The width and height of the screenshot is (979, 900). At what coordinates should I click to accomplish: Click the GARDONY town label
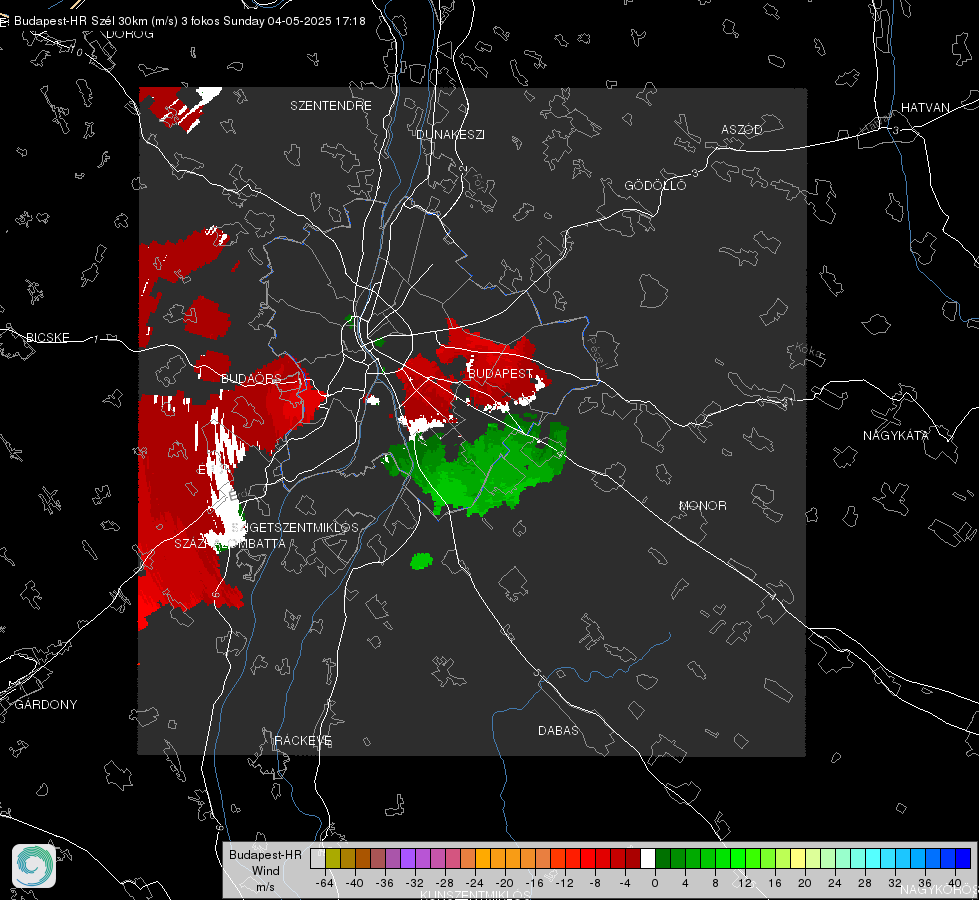[46, 705]
